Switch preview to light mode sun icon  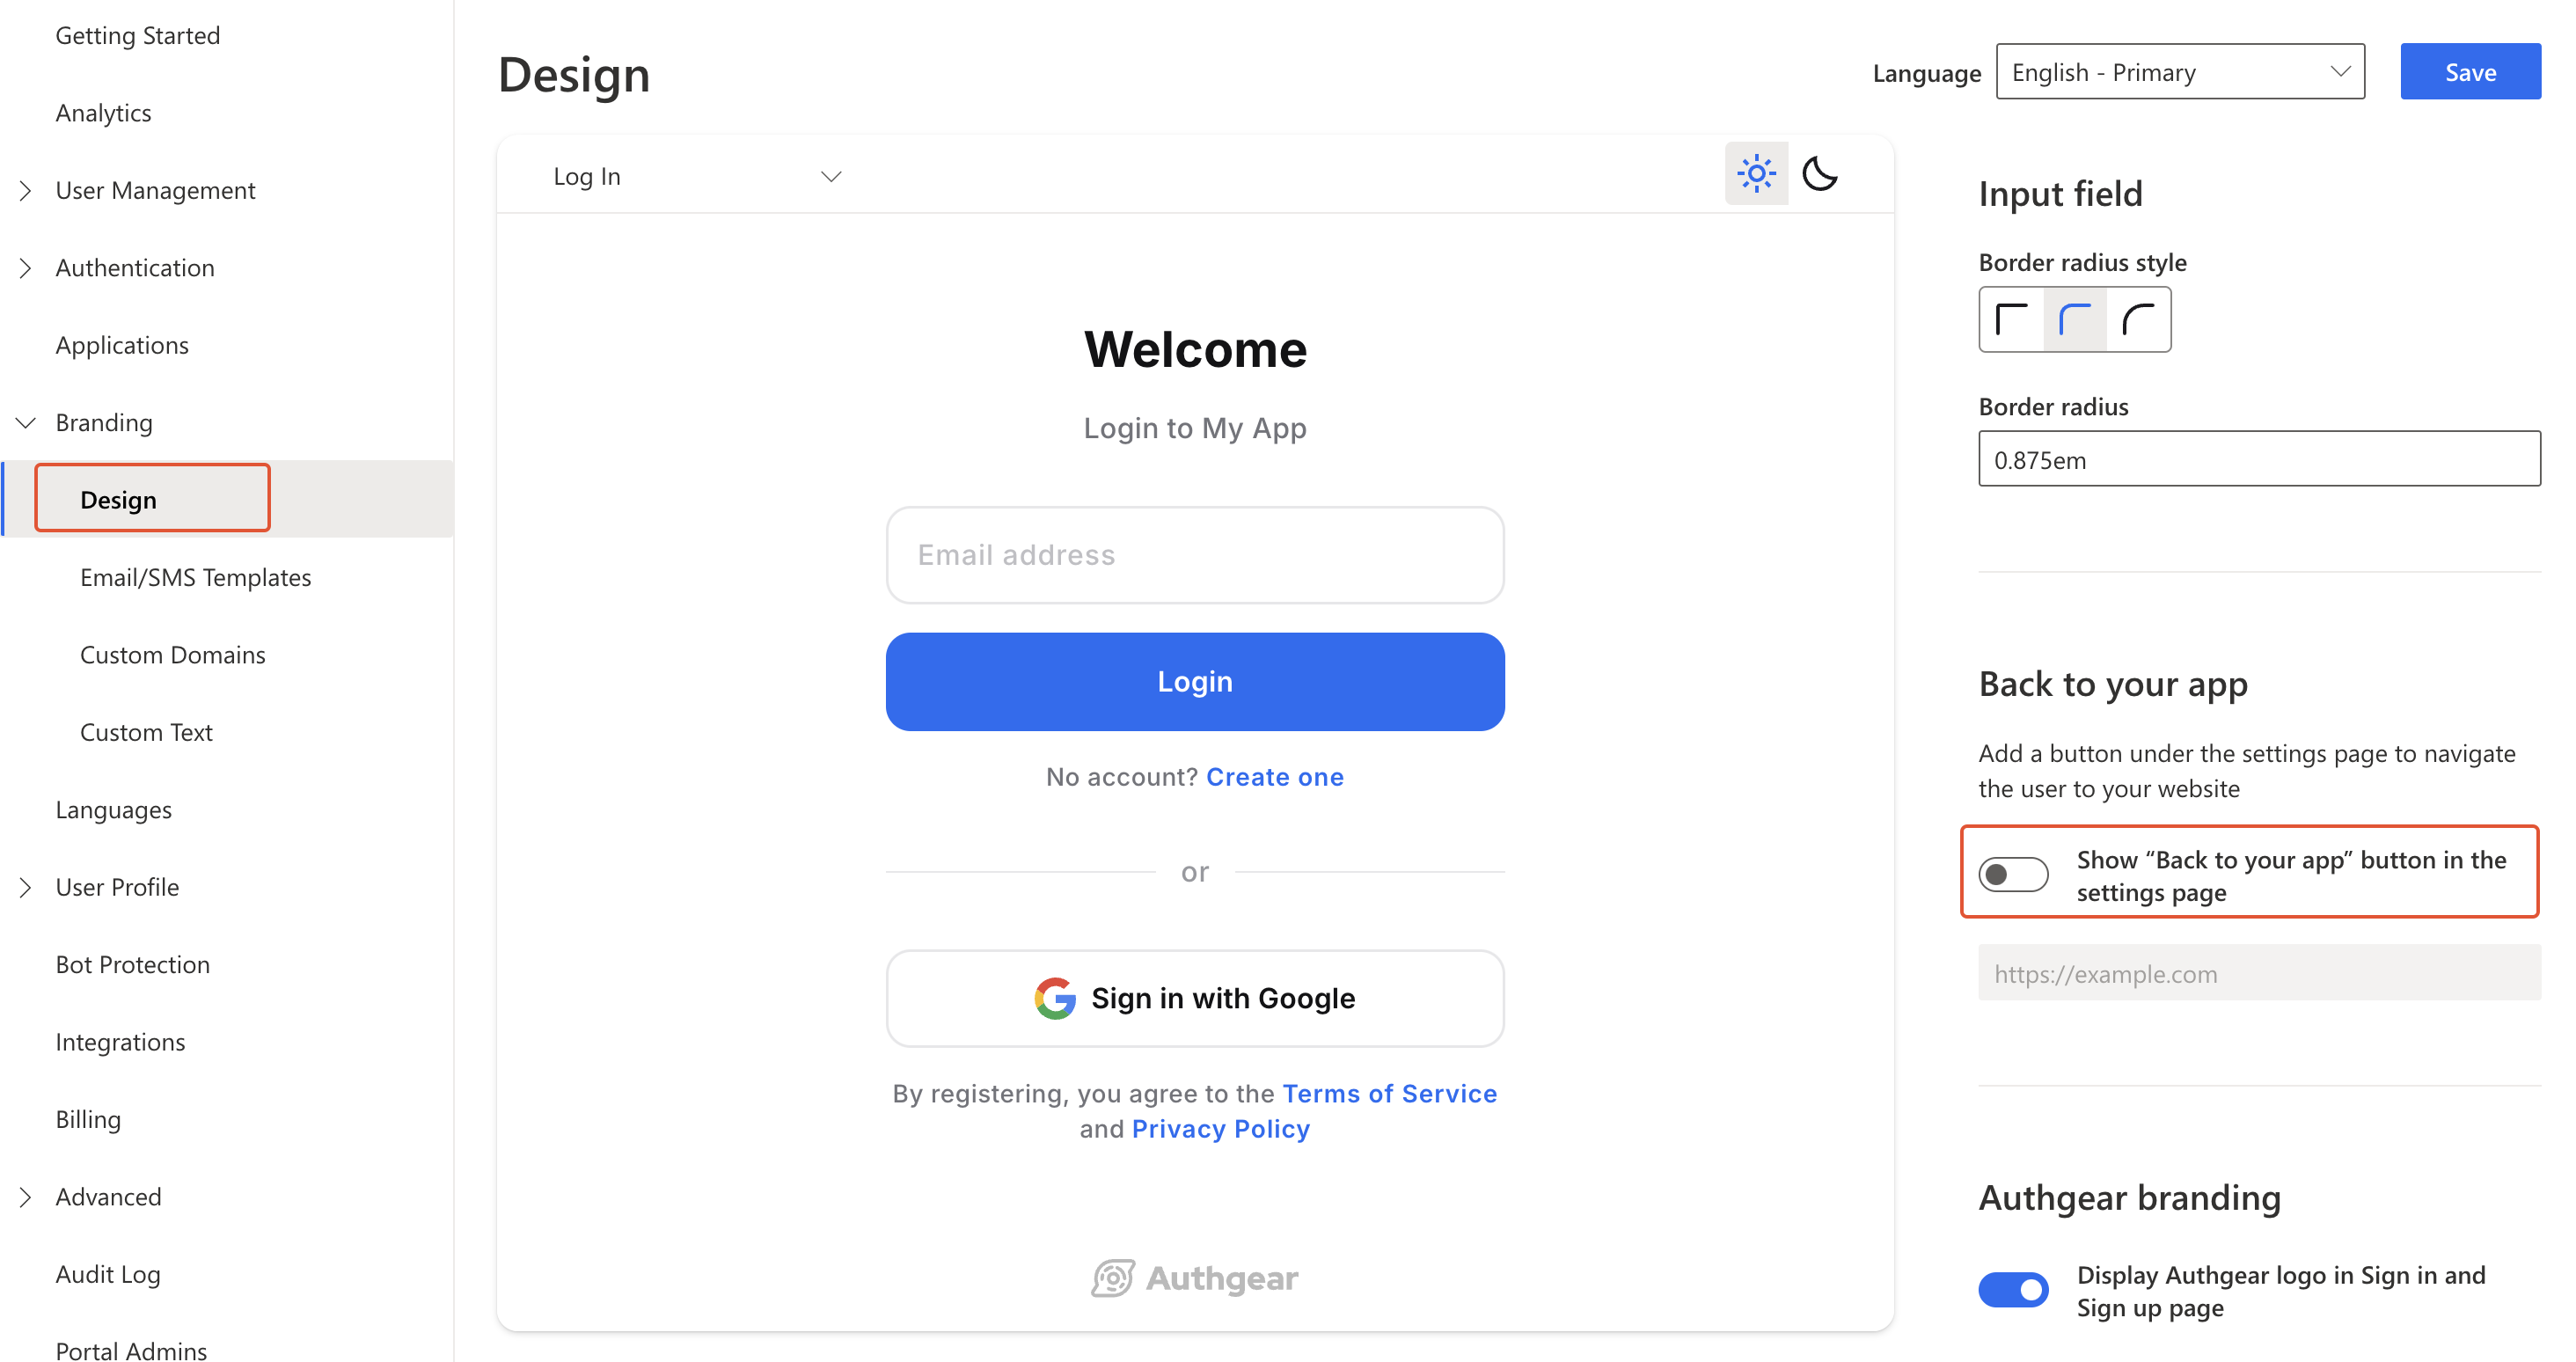click(x=1755, y=174)
